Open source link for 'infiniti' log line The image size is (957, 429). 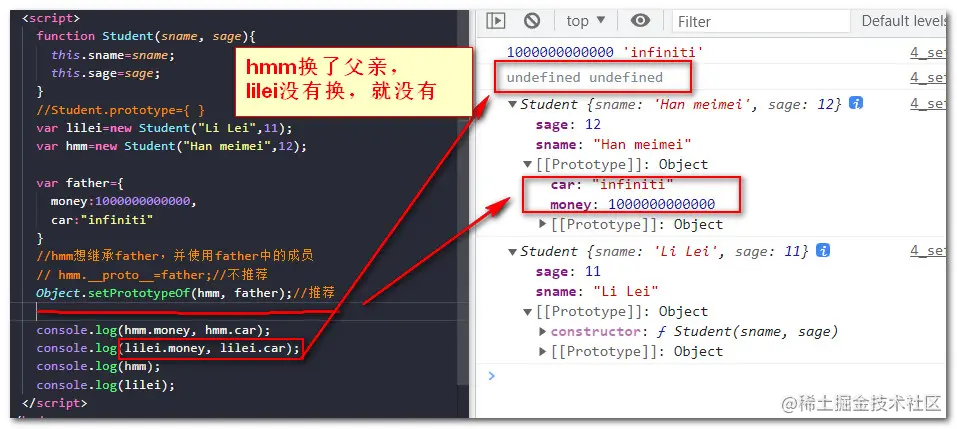tap(928, 52)
